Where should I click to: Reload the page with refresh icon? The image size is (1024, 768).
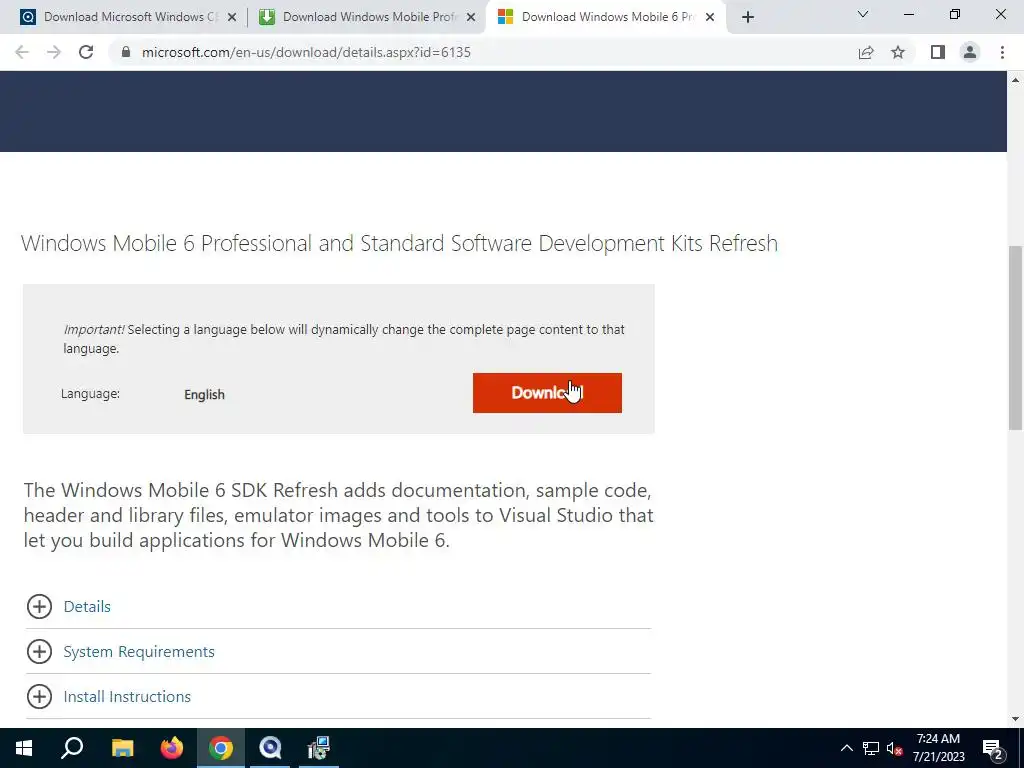pos(86,52)
